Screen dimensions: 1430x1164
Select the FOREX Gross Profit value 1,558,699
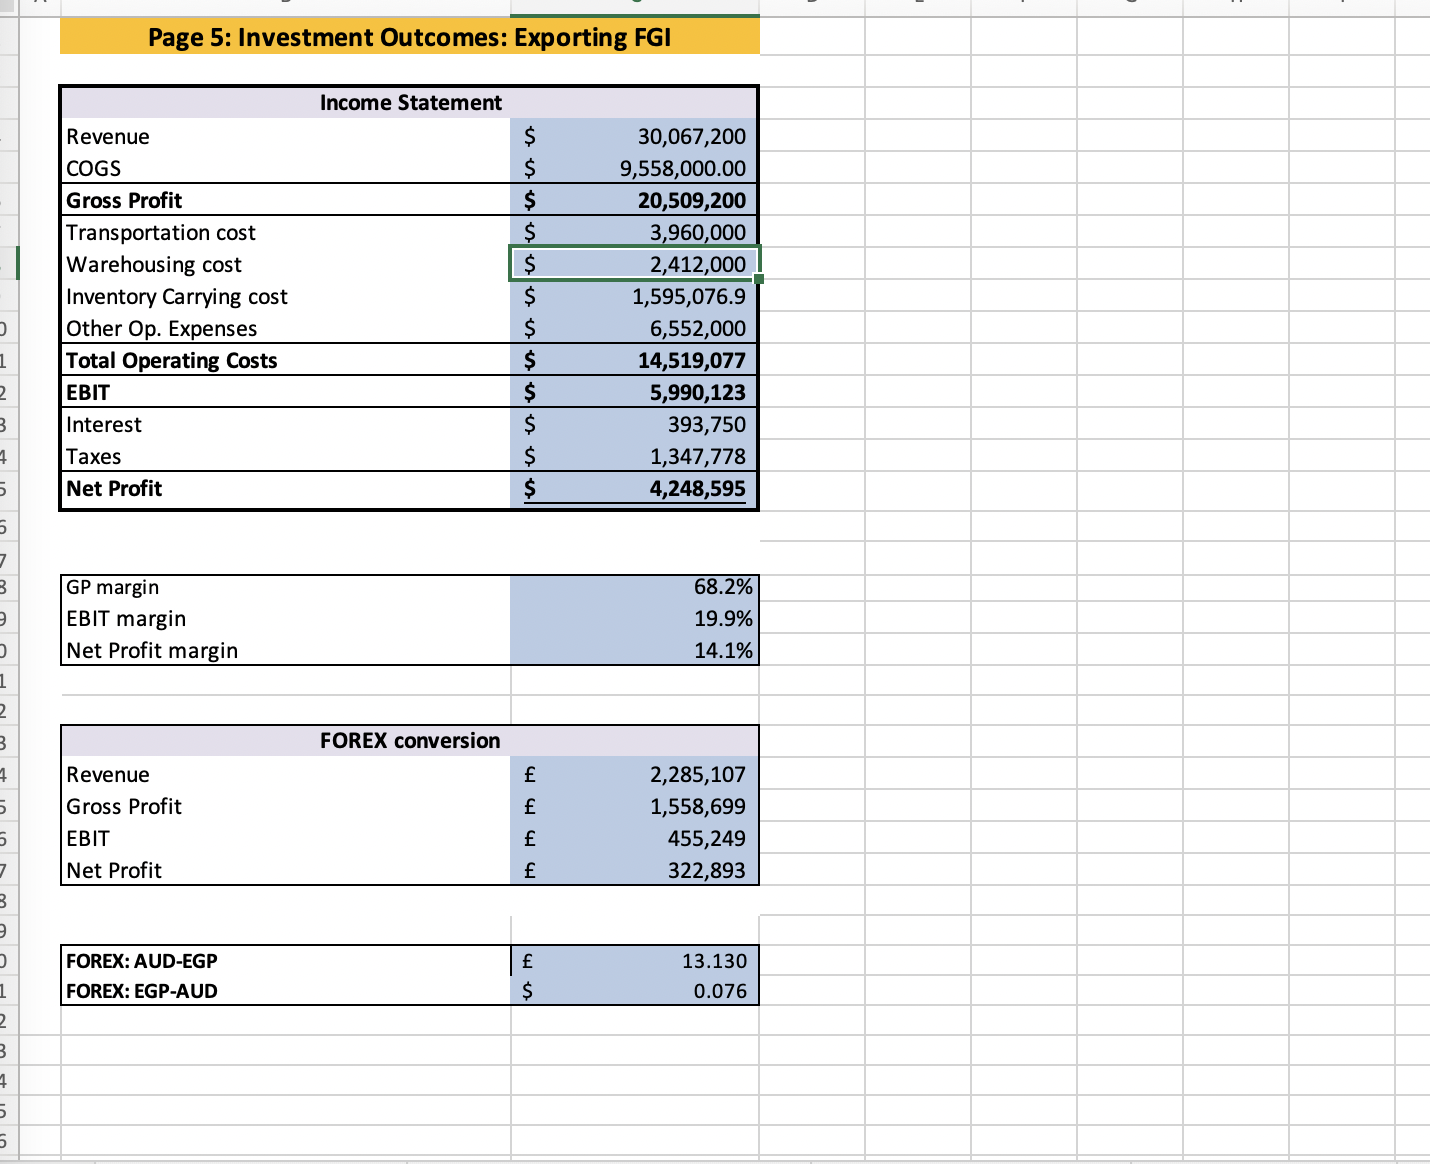[698, 807]
